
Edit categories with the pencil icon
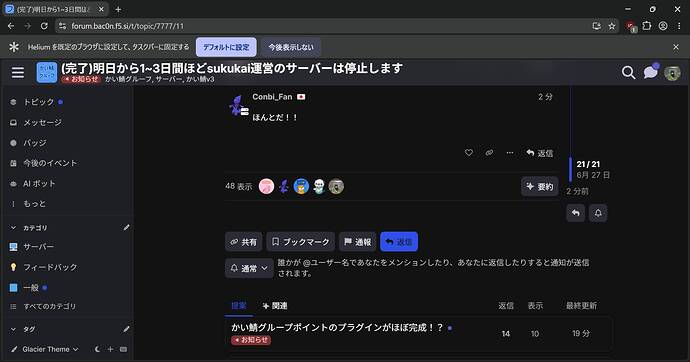(126, 227)
